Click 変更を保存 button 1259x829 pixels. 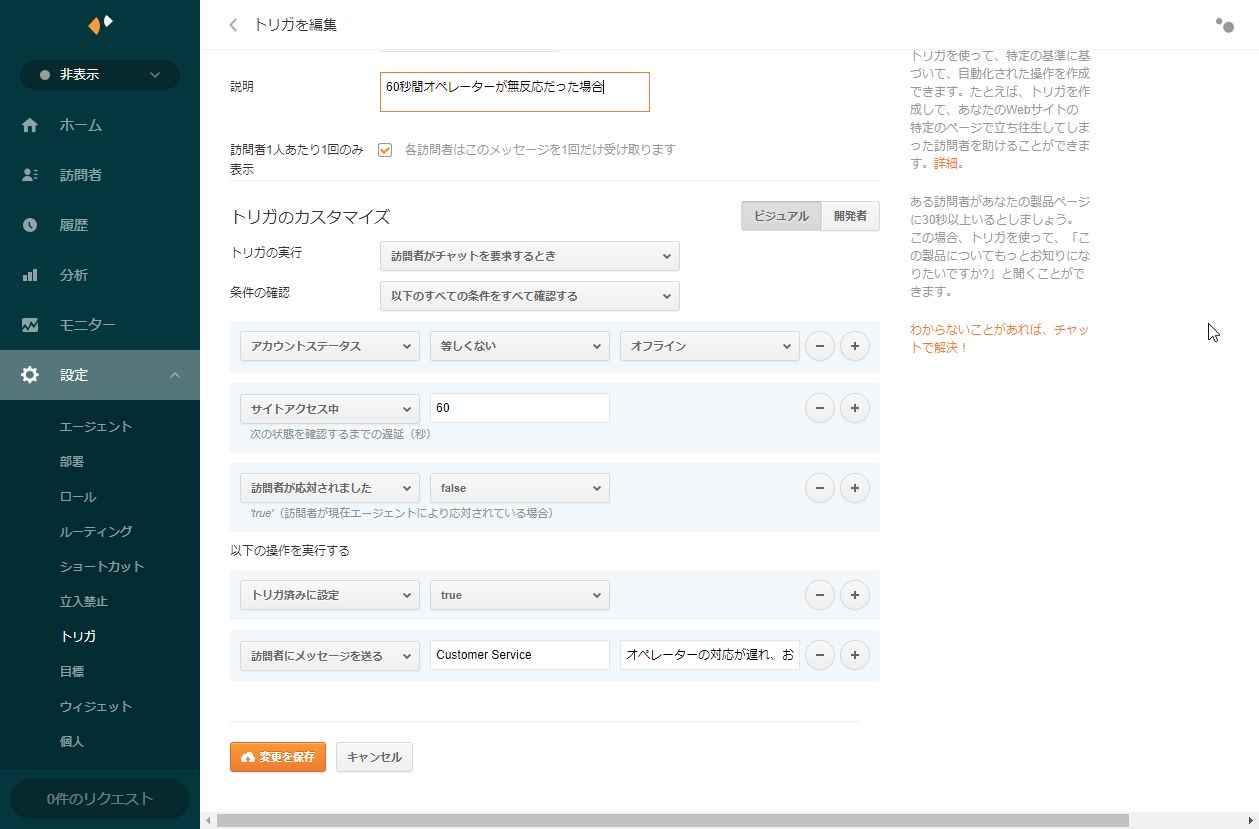(278, 757)
